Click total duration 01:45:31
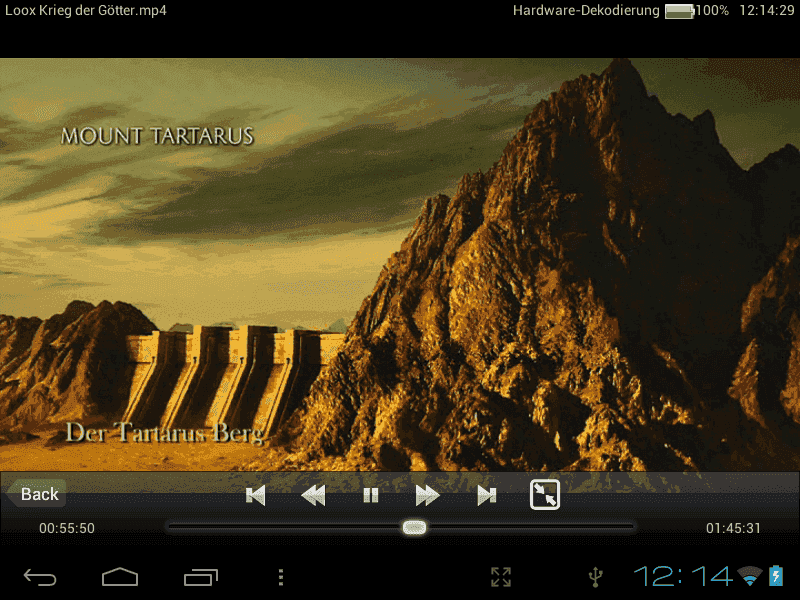The width and height of the screenshot is (800, 600). 733,528
